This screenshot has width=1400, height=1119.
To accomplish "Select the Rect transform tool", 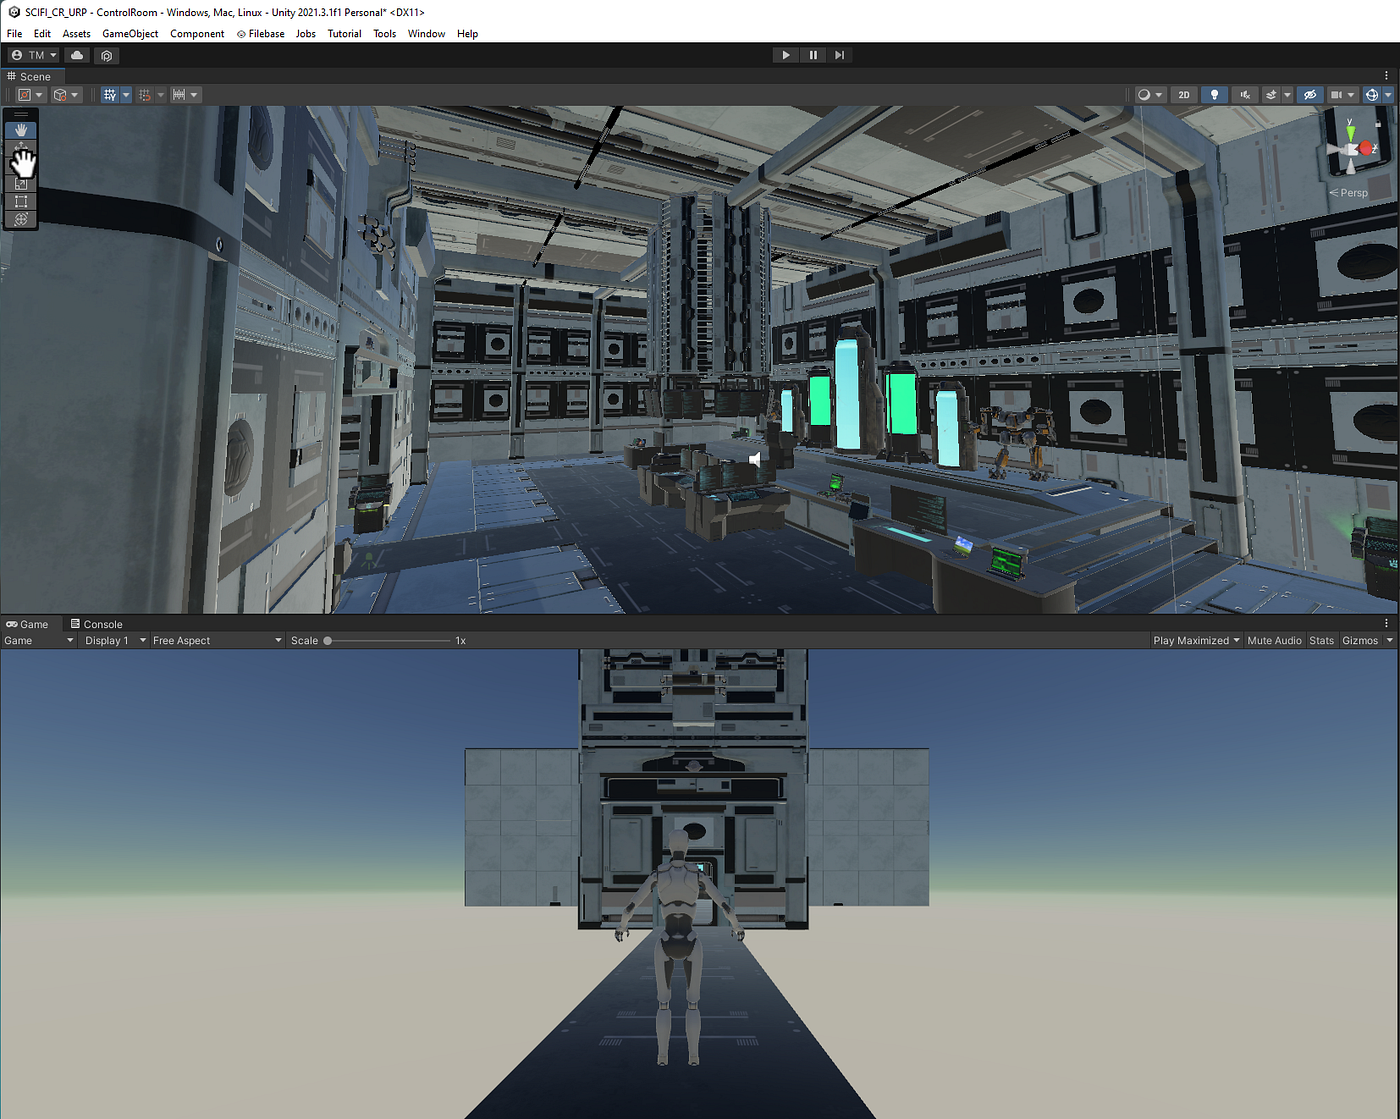I will pos(21,201).
